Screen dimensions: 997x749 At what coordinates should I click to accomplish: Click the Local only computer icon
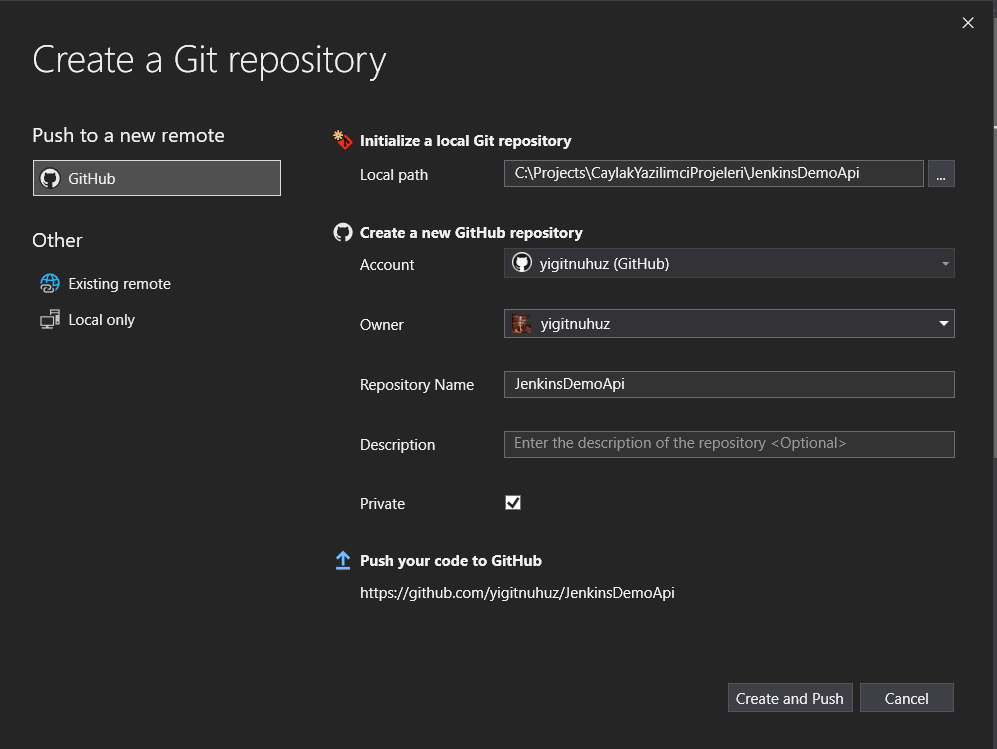pos(50,319)
